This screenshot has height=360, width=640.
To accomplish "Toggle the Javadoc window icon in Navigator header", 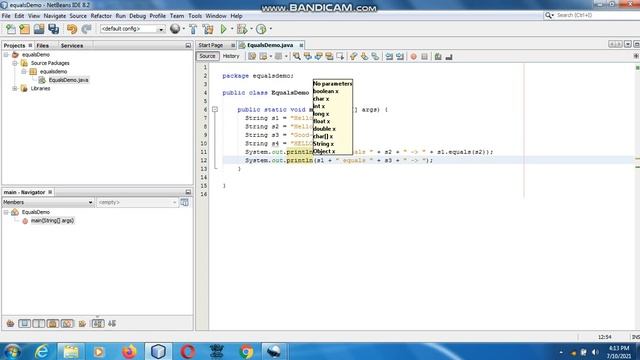I will 184,202.
